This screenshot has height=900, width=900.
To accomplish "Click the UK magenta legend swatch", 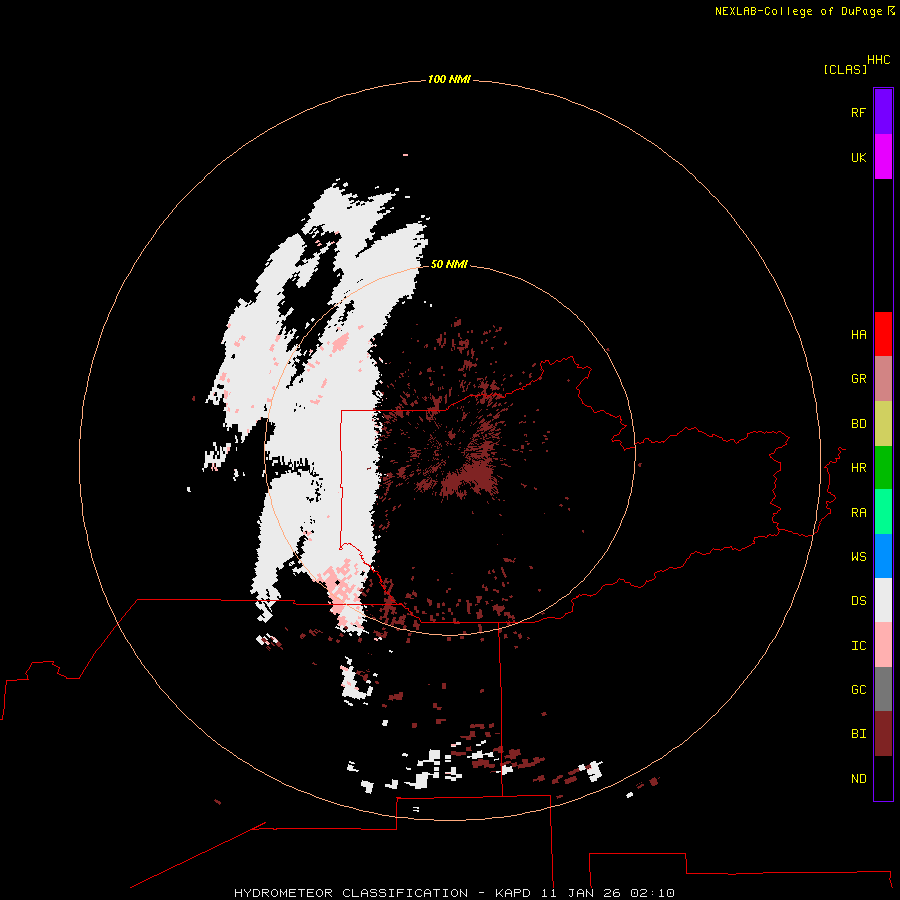I will click(x=883, y=157).
